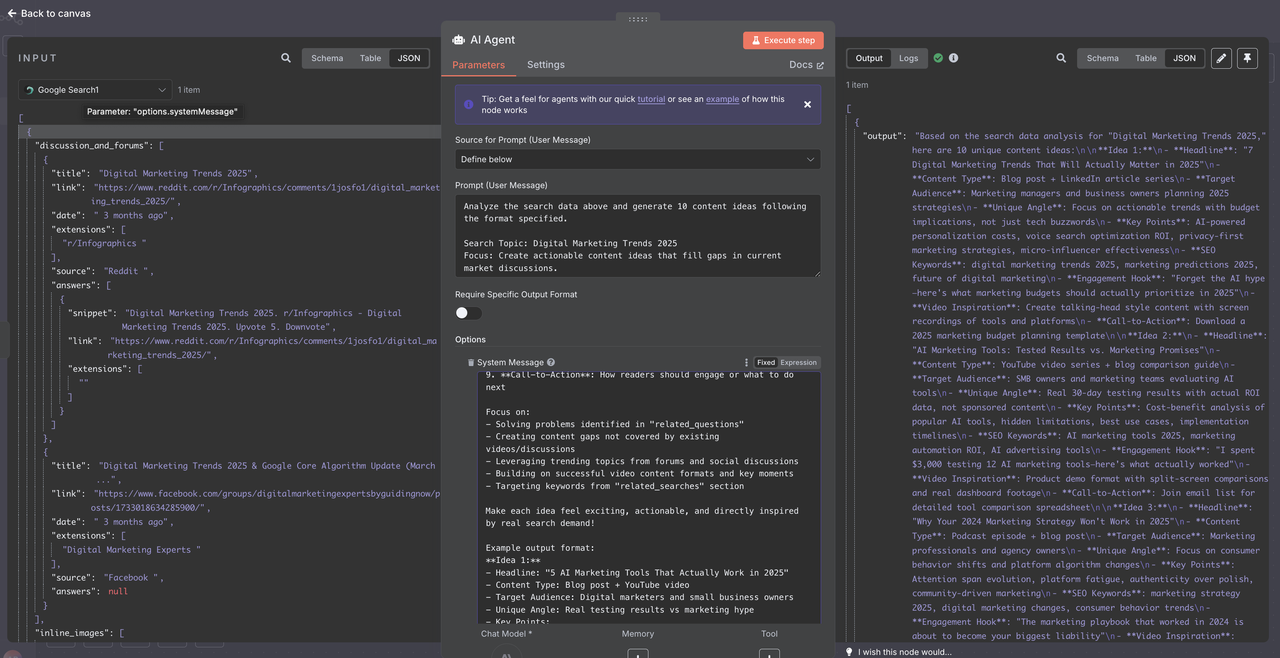Click the info icon in tip banner

coord(469,104)
